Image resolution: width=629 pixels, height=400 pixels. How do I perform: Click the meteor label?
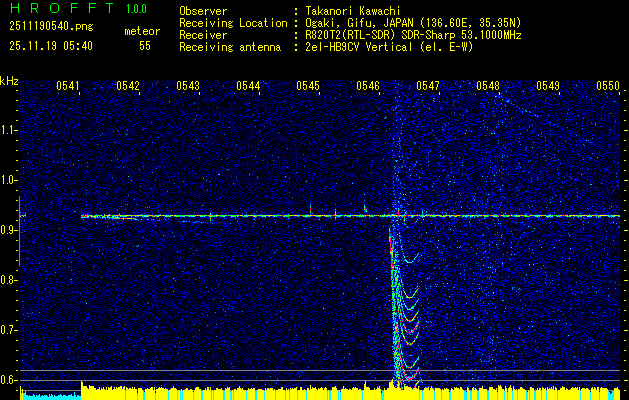tap(142, 31)
